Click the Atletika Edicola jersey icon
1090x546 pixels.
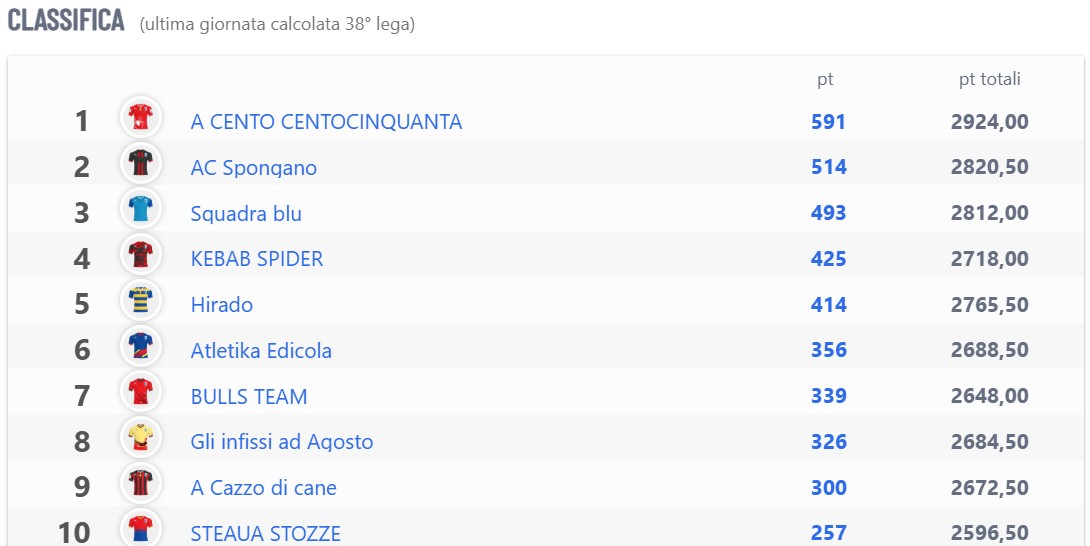point(140,346)
